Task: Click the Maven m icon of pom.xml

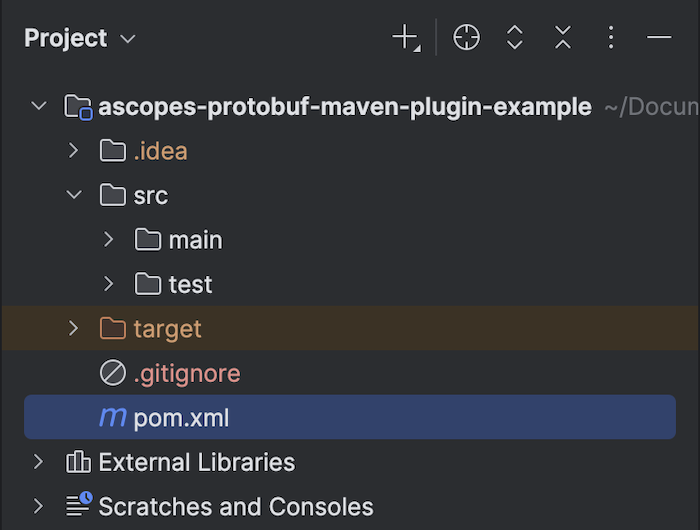Action: pyautogui.click(x=112, y=417)
